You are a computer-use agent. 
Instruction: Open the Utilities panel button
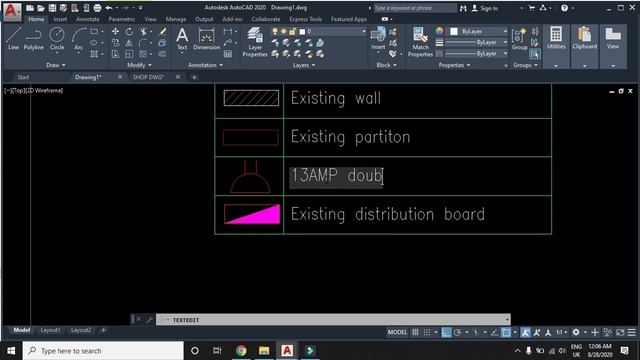[x=556, y=46]
